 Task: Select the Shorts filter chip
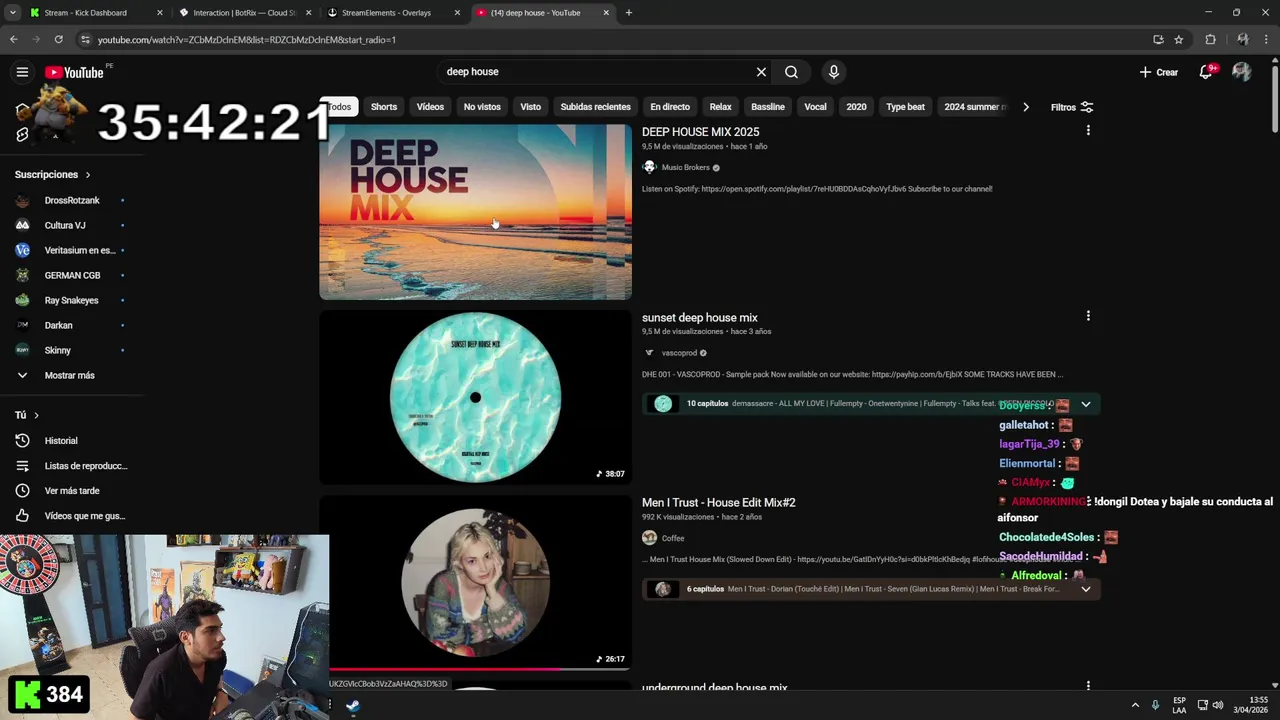[384, 107]
